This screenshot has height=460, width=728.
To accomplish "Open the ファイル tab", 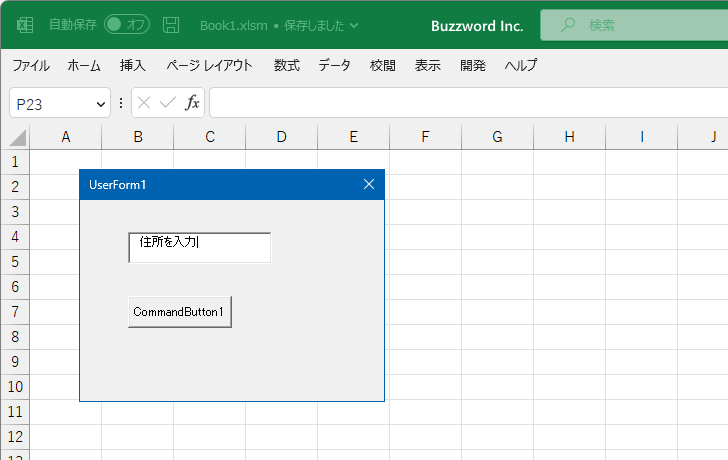I will click(31, 65).
